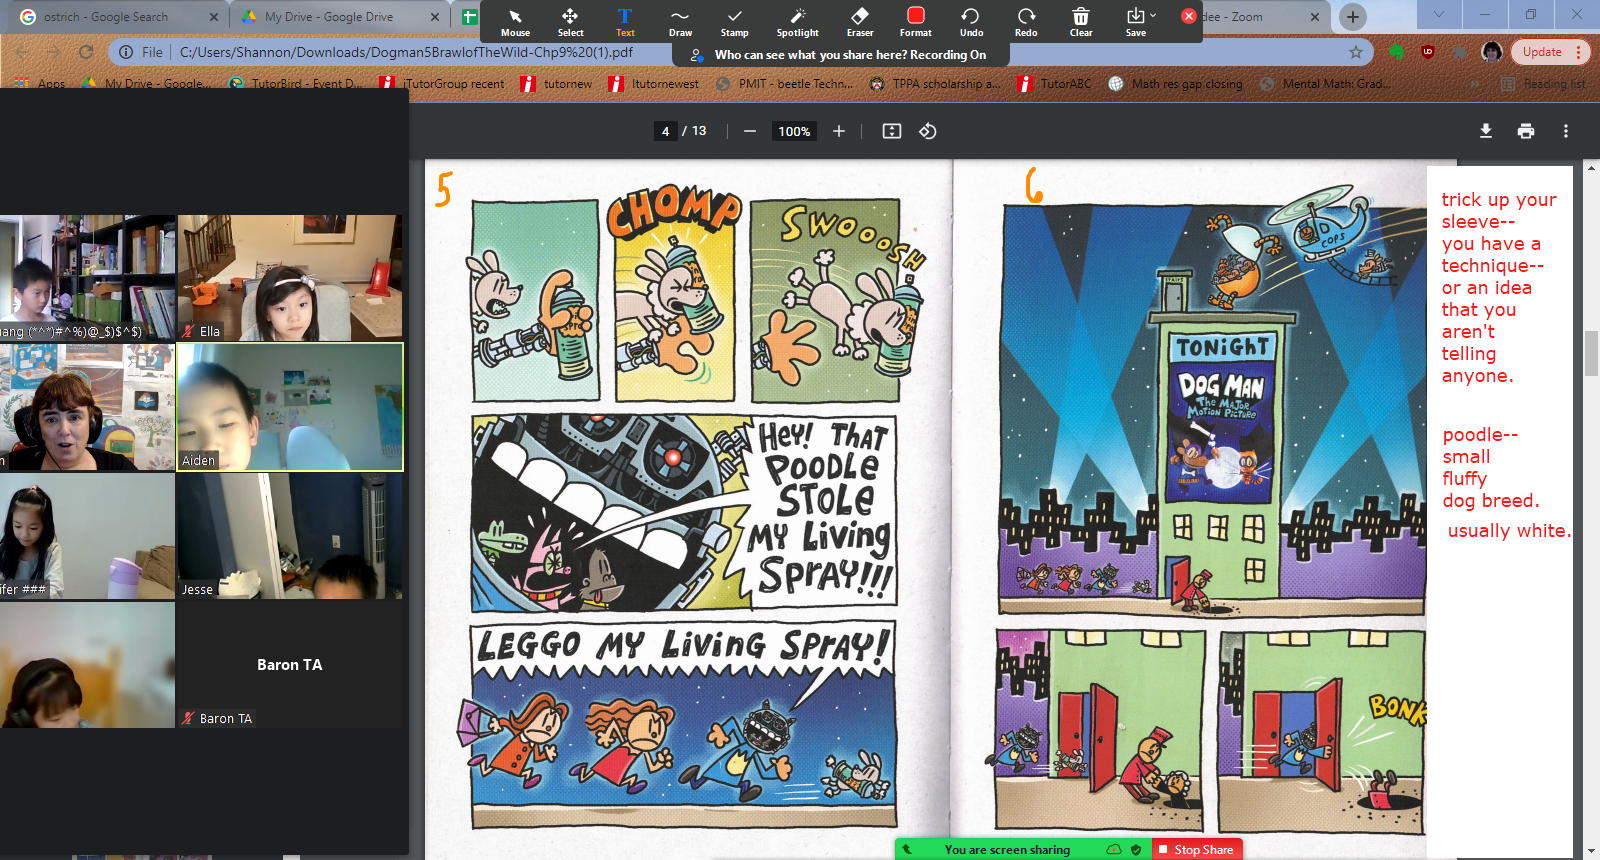Image resolution: width=1600 pixels, height=860 pixels.
Task: Open the Format color options
Action: tap(915, 22)
